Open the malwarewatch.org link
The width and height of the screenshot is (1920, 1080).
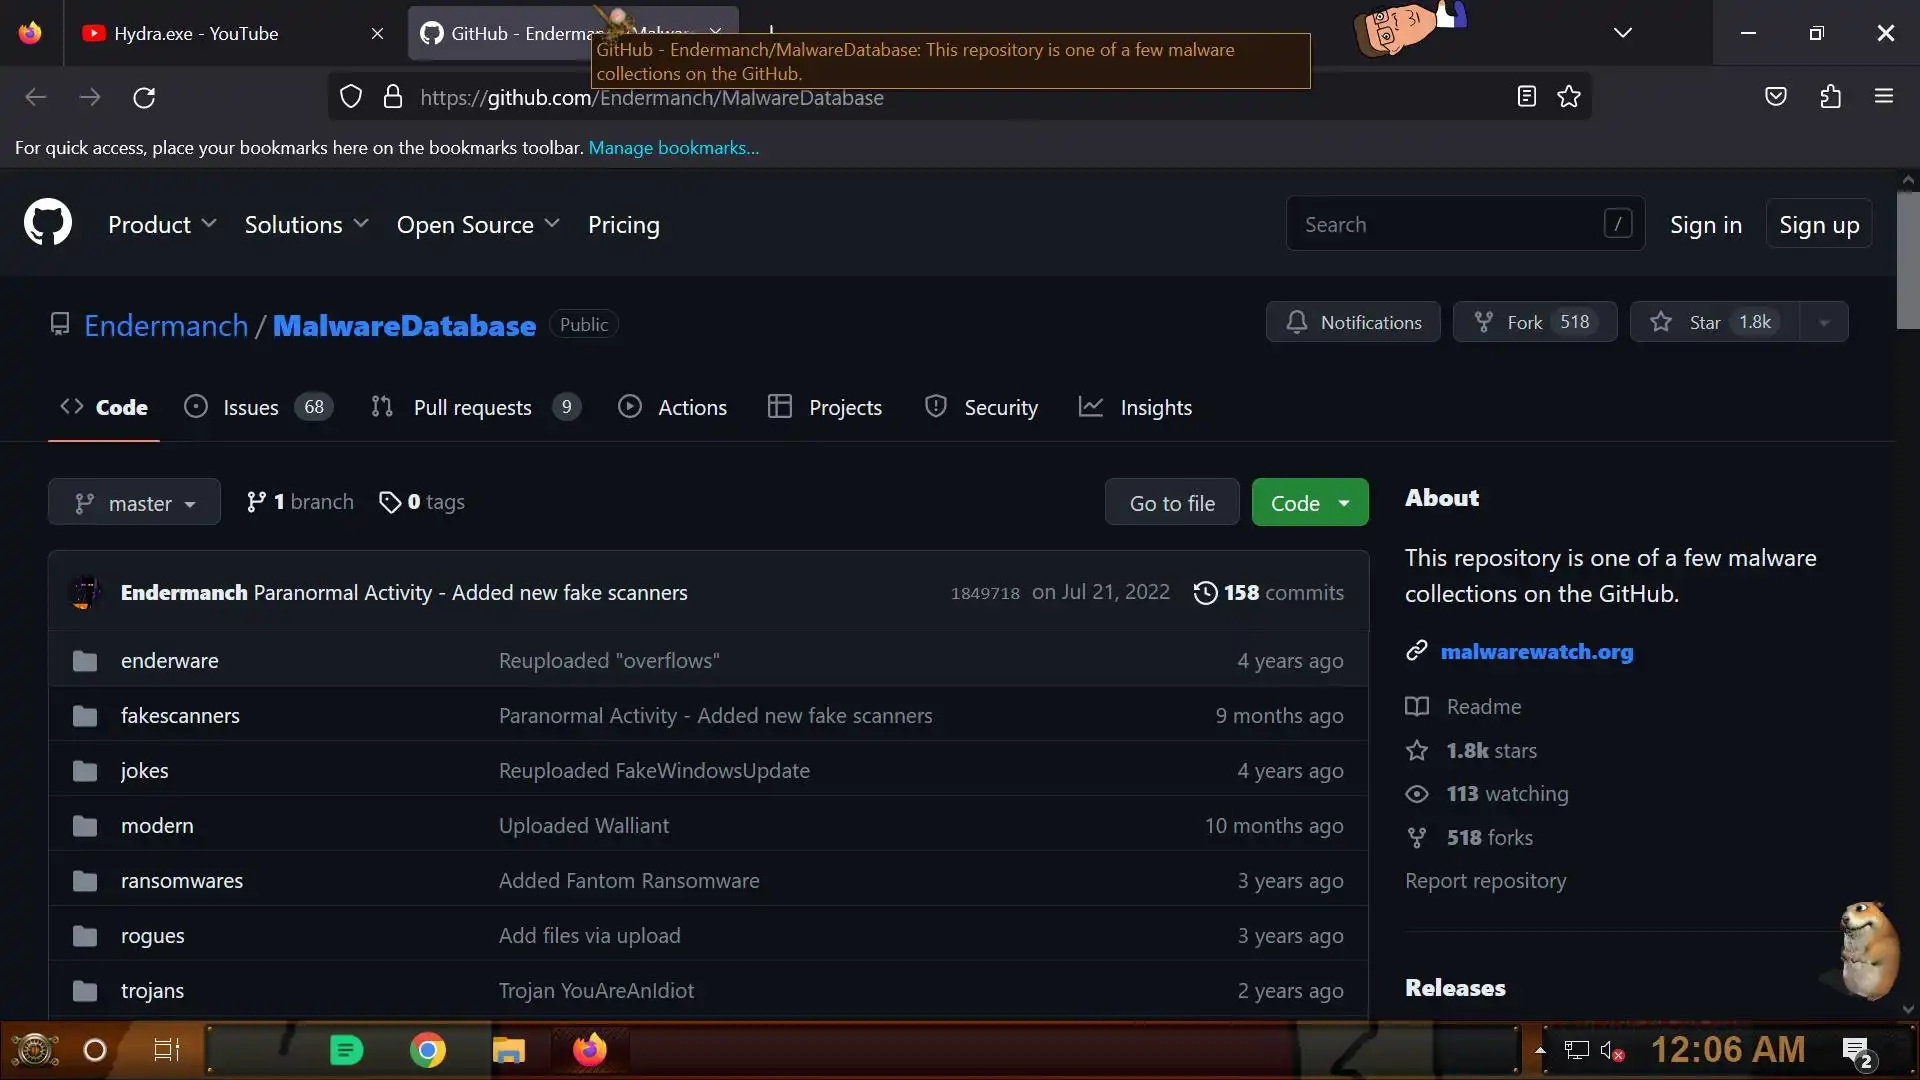click(1536, 652)
